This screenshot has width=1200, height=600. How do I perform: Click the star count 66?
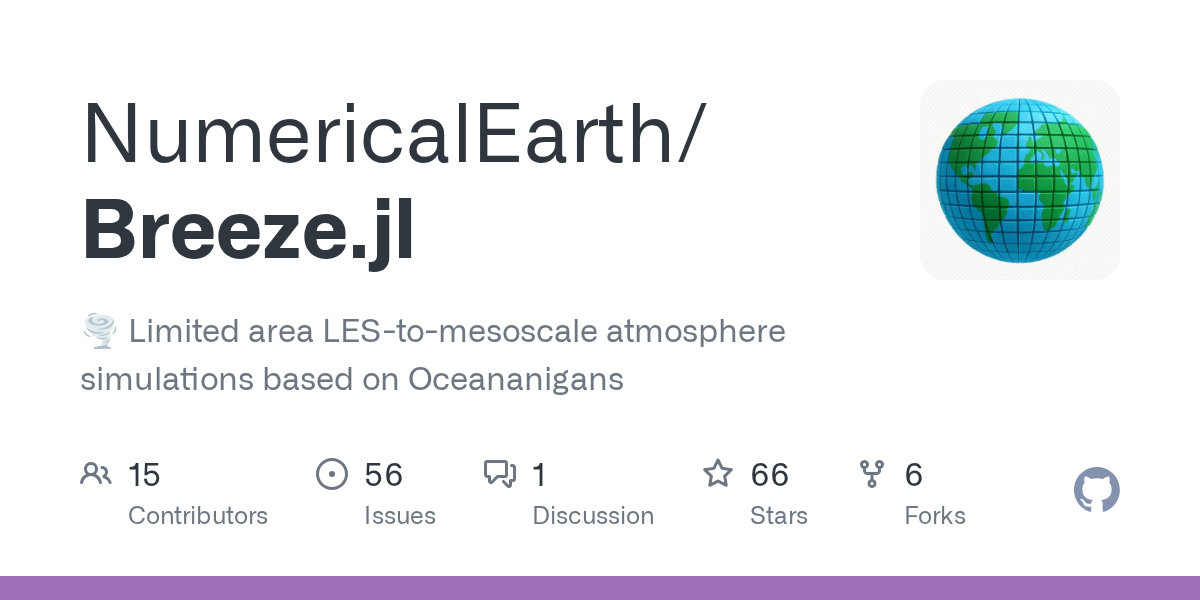[x=770, y=475]
